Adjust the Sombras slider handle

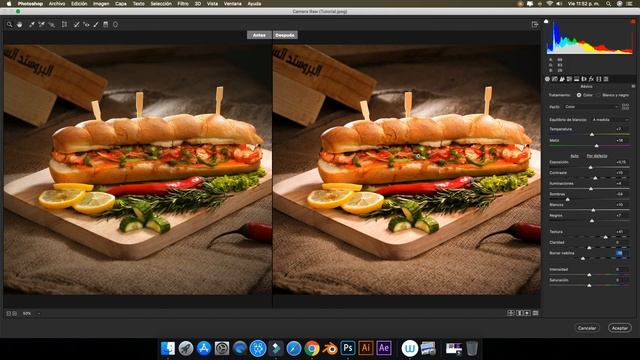tap(567, 199)
